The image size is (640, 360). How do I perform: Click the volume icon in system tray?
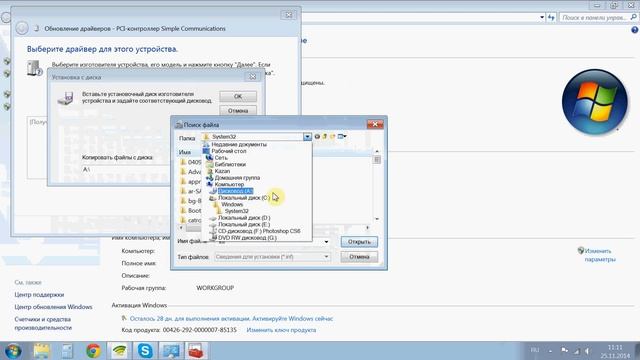click(588, 351)
